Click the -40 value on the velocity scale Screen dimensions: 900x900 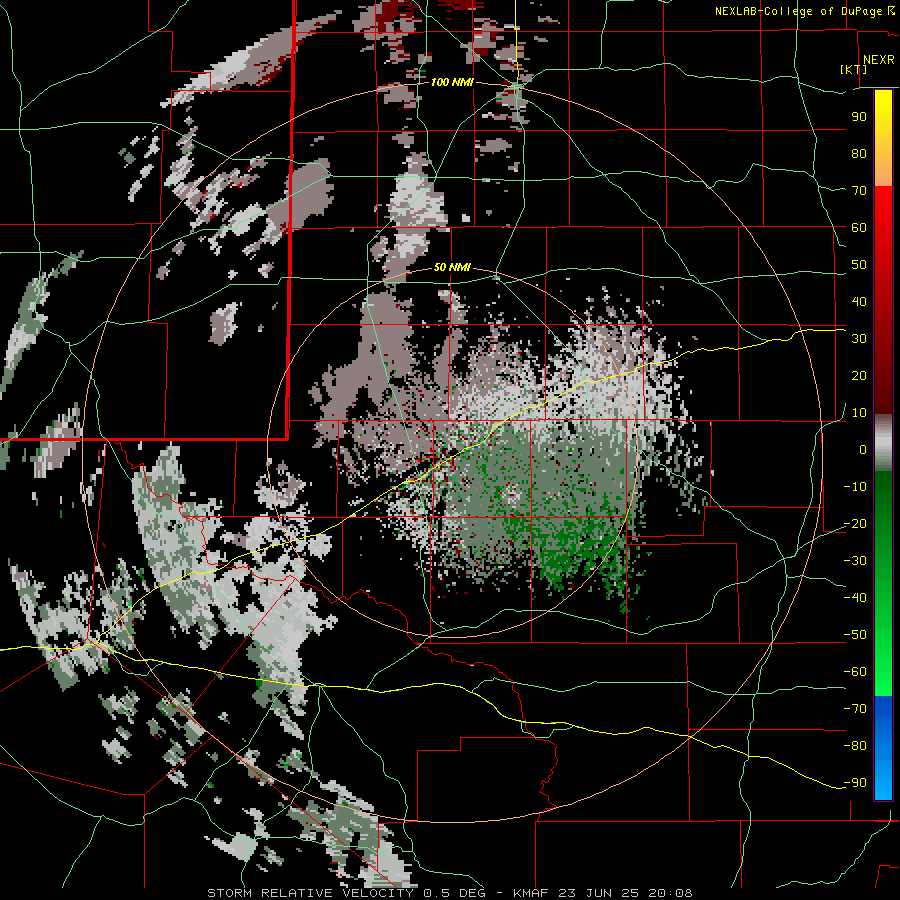pyautogui.click(x=855, y=598)
